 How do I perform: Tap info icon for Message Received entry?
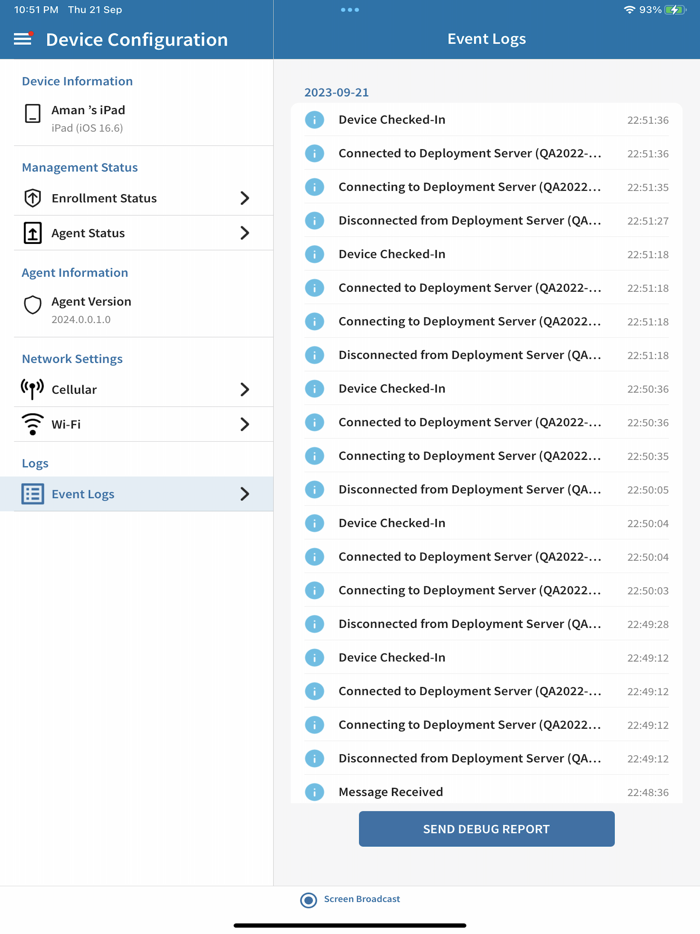point(315,792)
